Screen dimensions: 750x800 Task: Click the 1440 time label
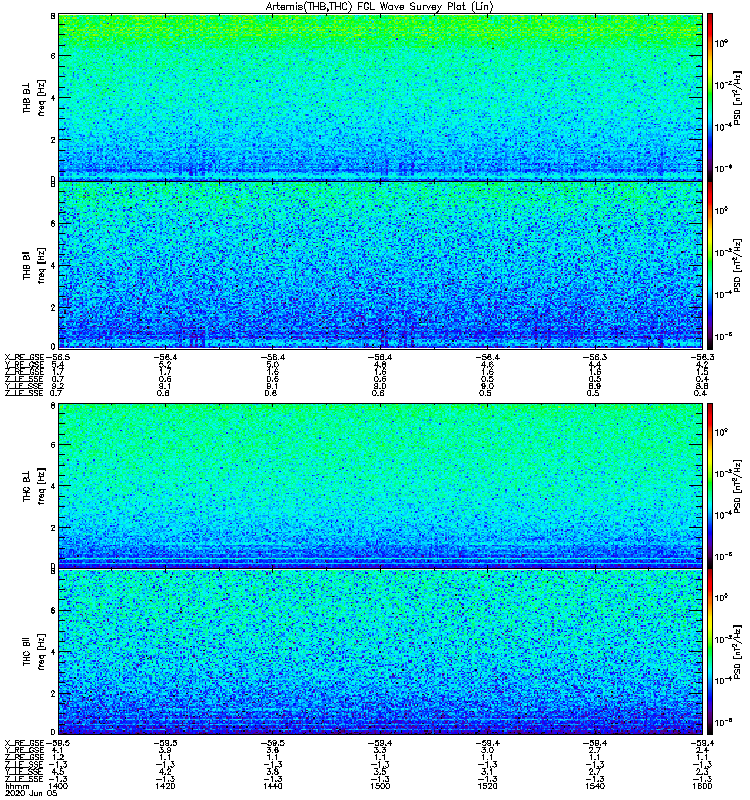click(x=272, y=786)
